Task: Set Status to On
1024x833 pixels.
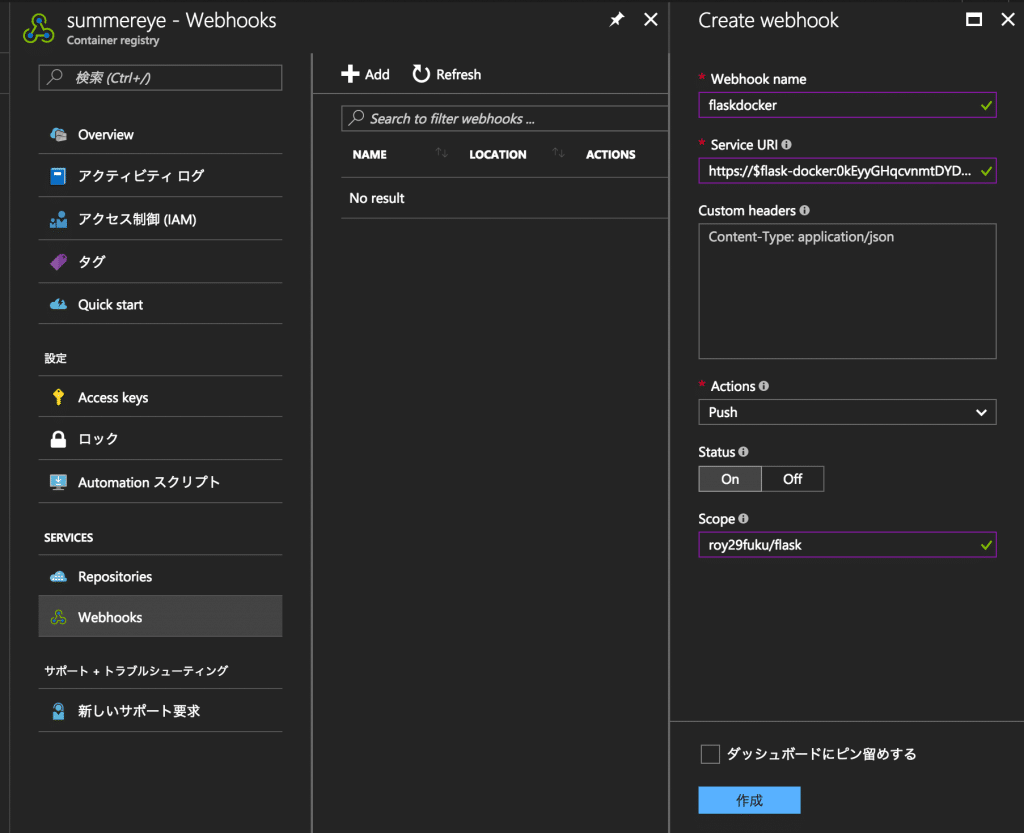Action: pos(730,479)
